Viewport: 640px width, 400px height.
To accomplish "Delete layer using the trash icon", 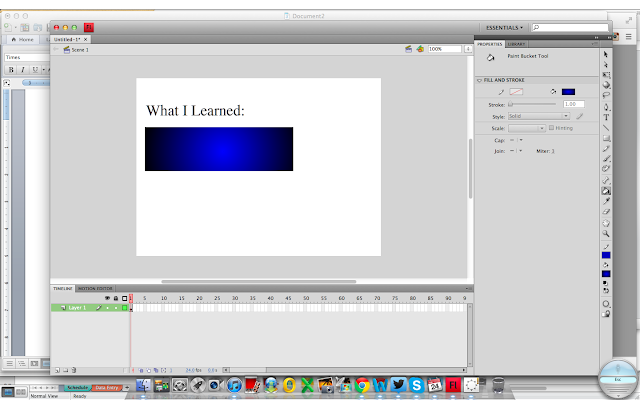I will pos(74,370).
